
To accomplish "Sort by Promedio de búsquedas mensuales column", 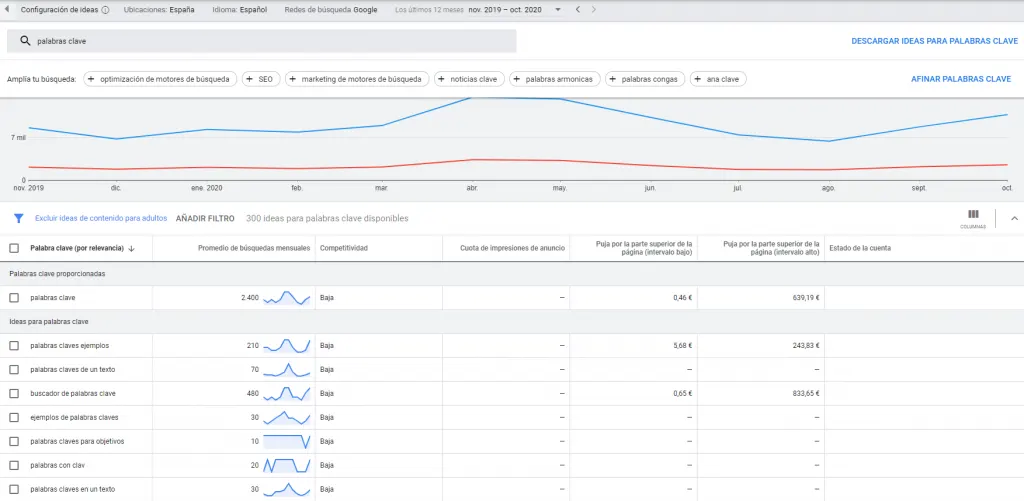I will (254, 248).
